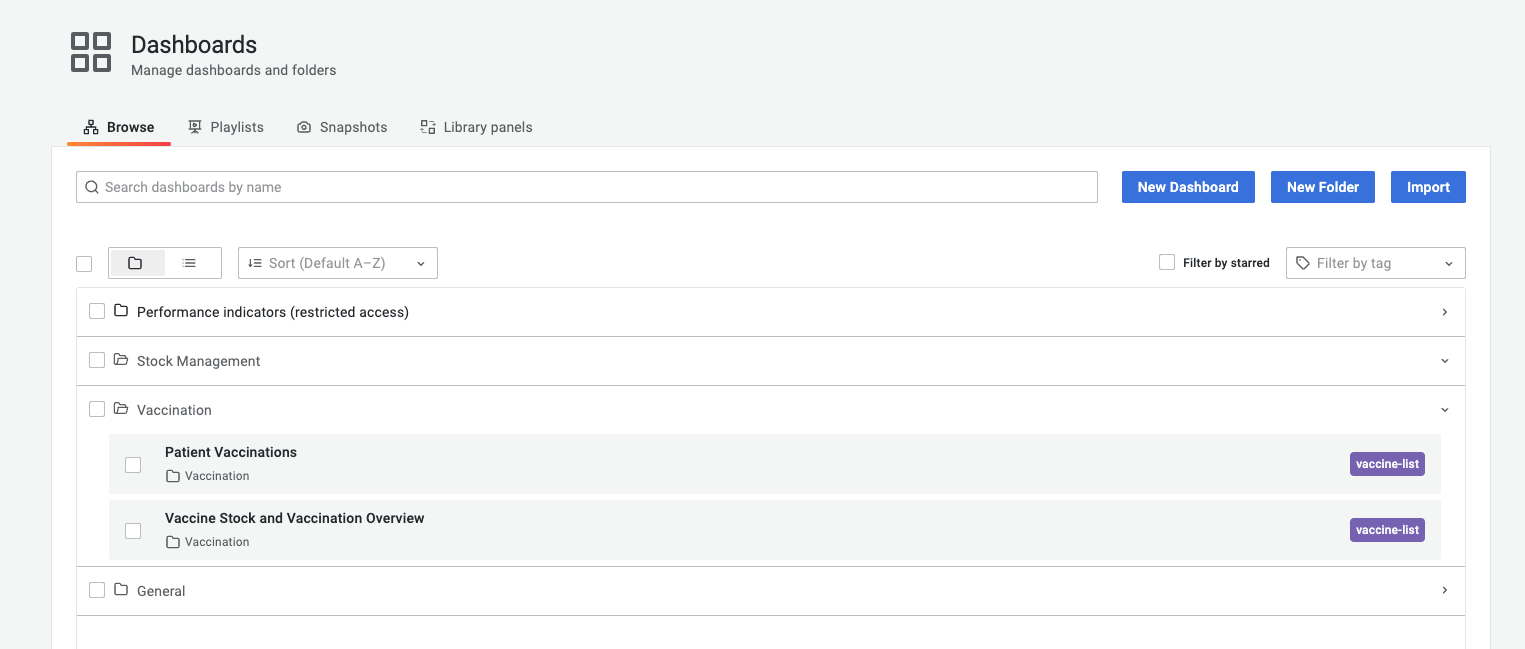Click the sort arrows icon in Sort control

pyautogui.click(x=256, y=262)
